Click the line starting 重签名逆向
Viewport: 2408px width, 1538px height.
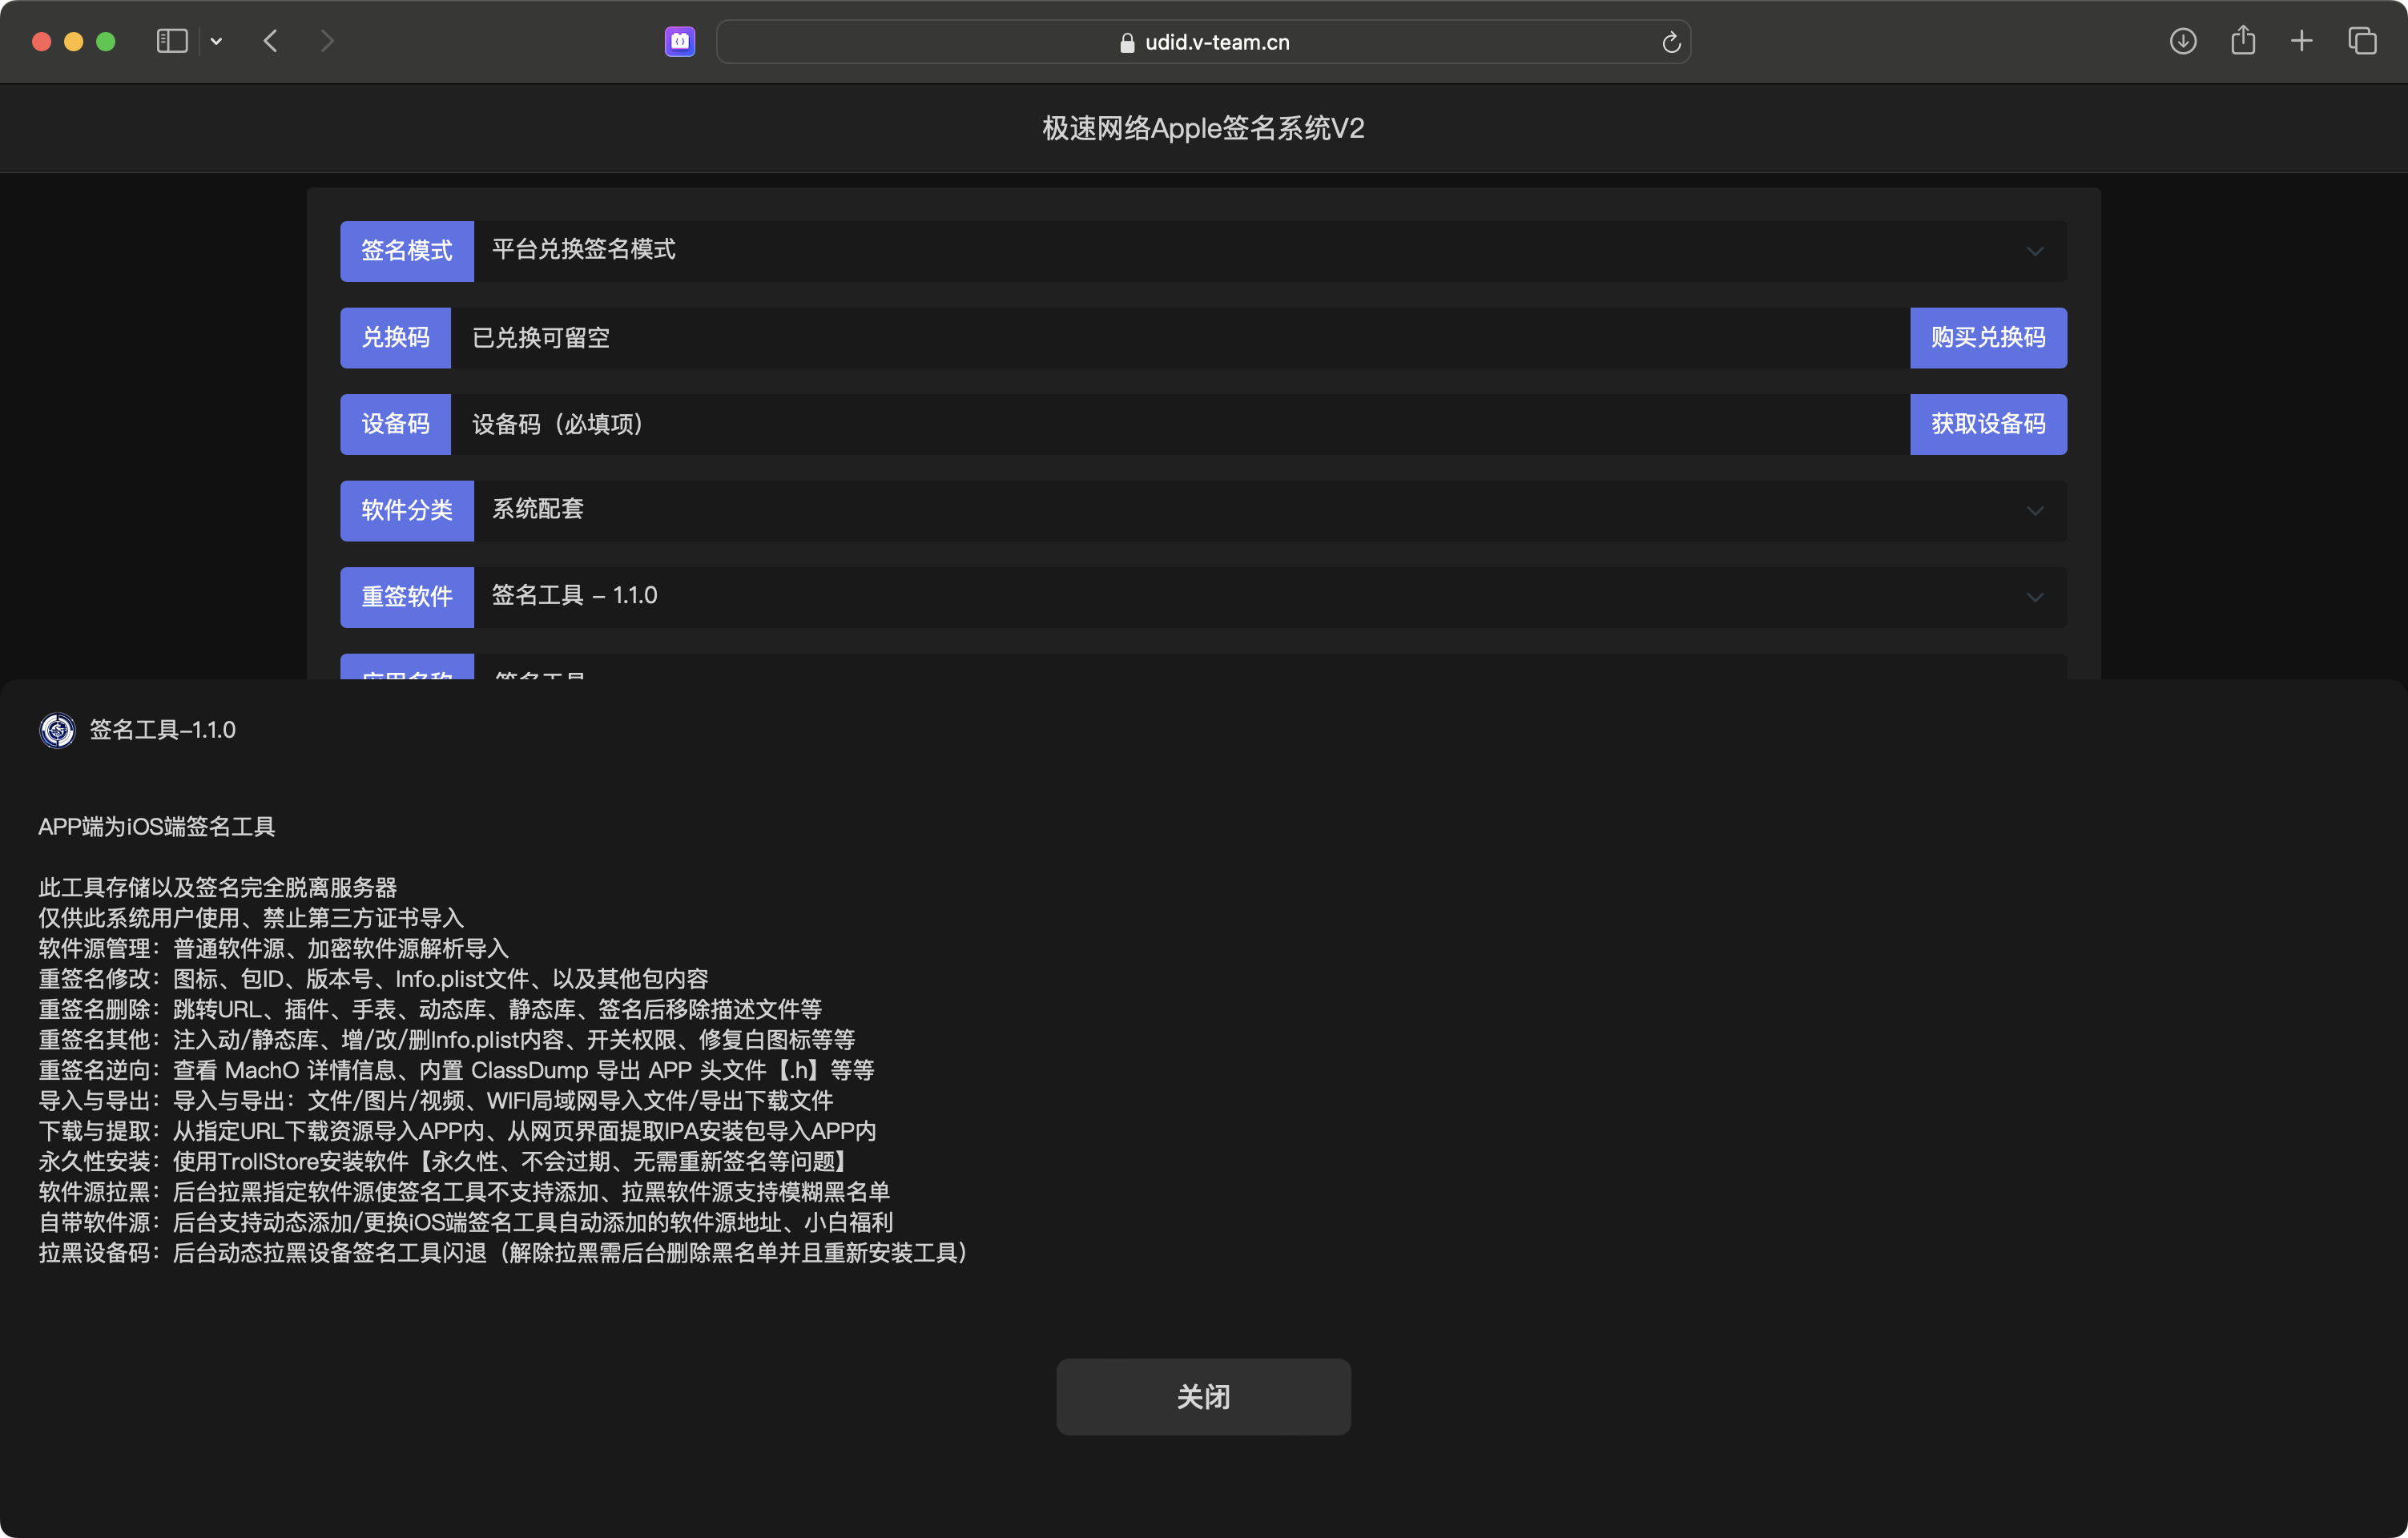[456, 1071]
